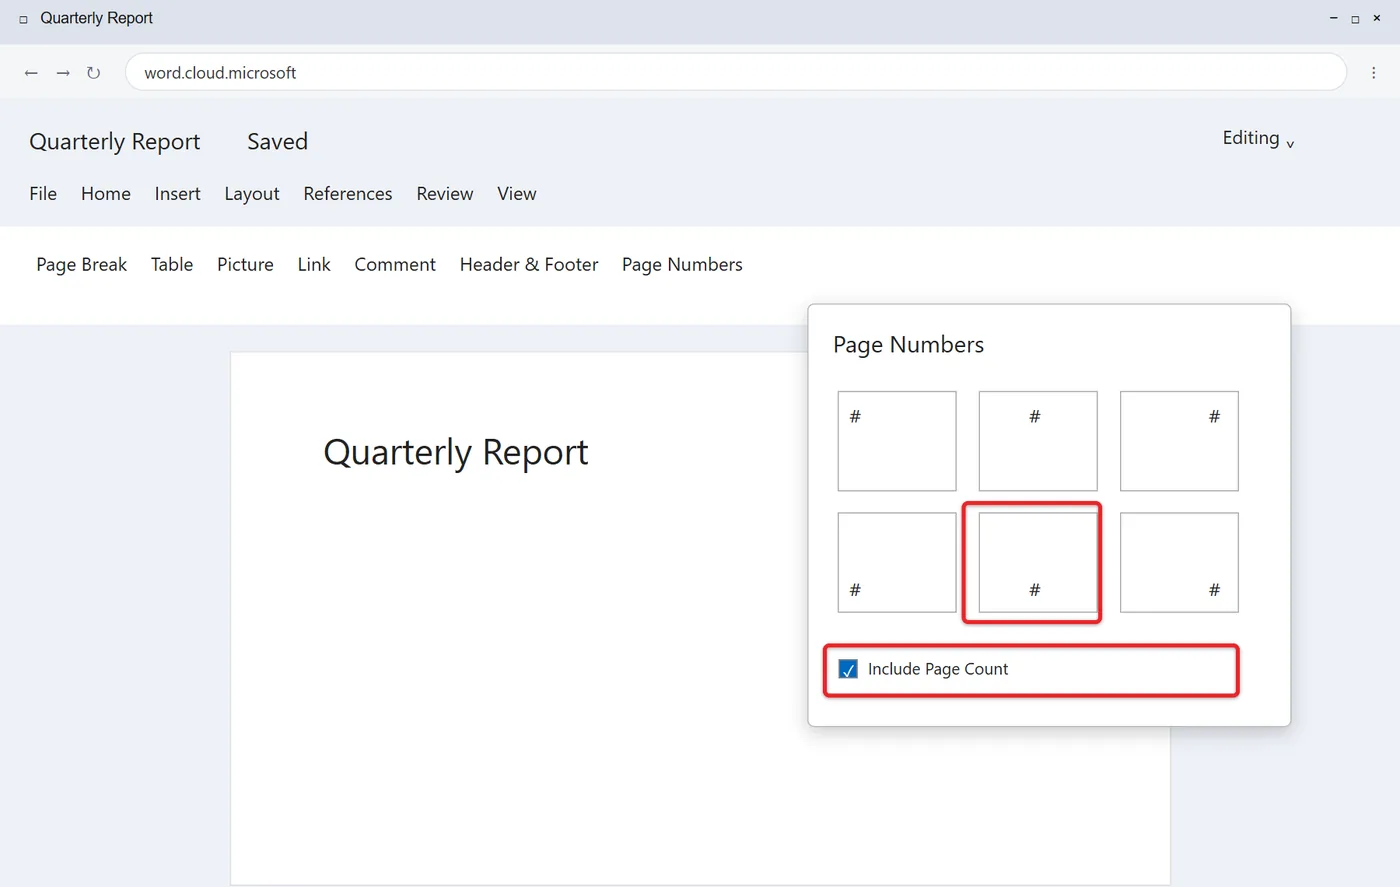Click the Picture command
This screenshot has height=887, width=1400.
[x=245, y=265]
